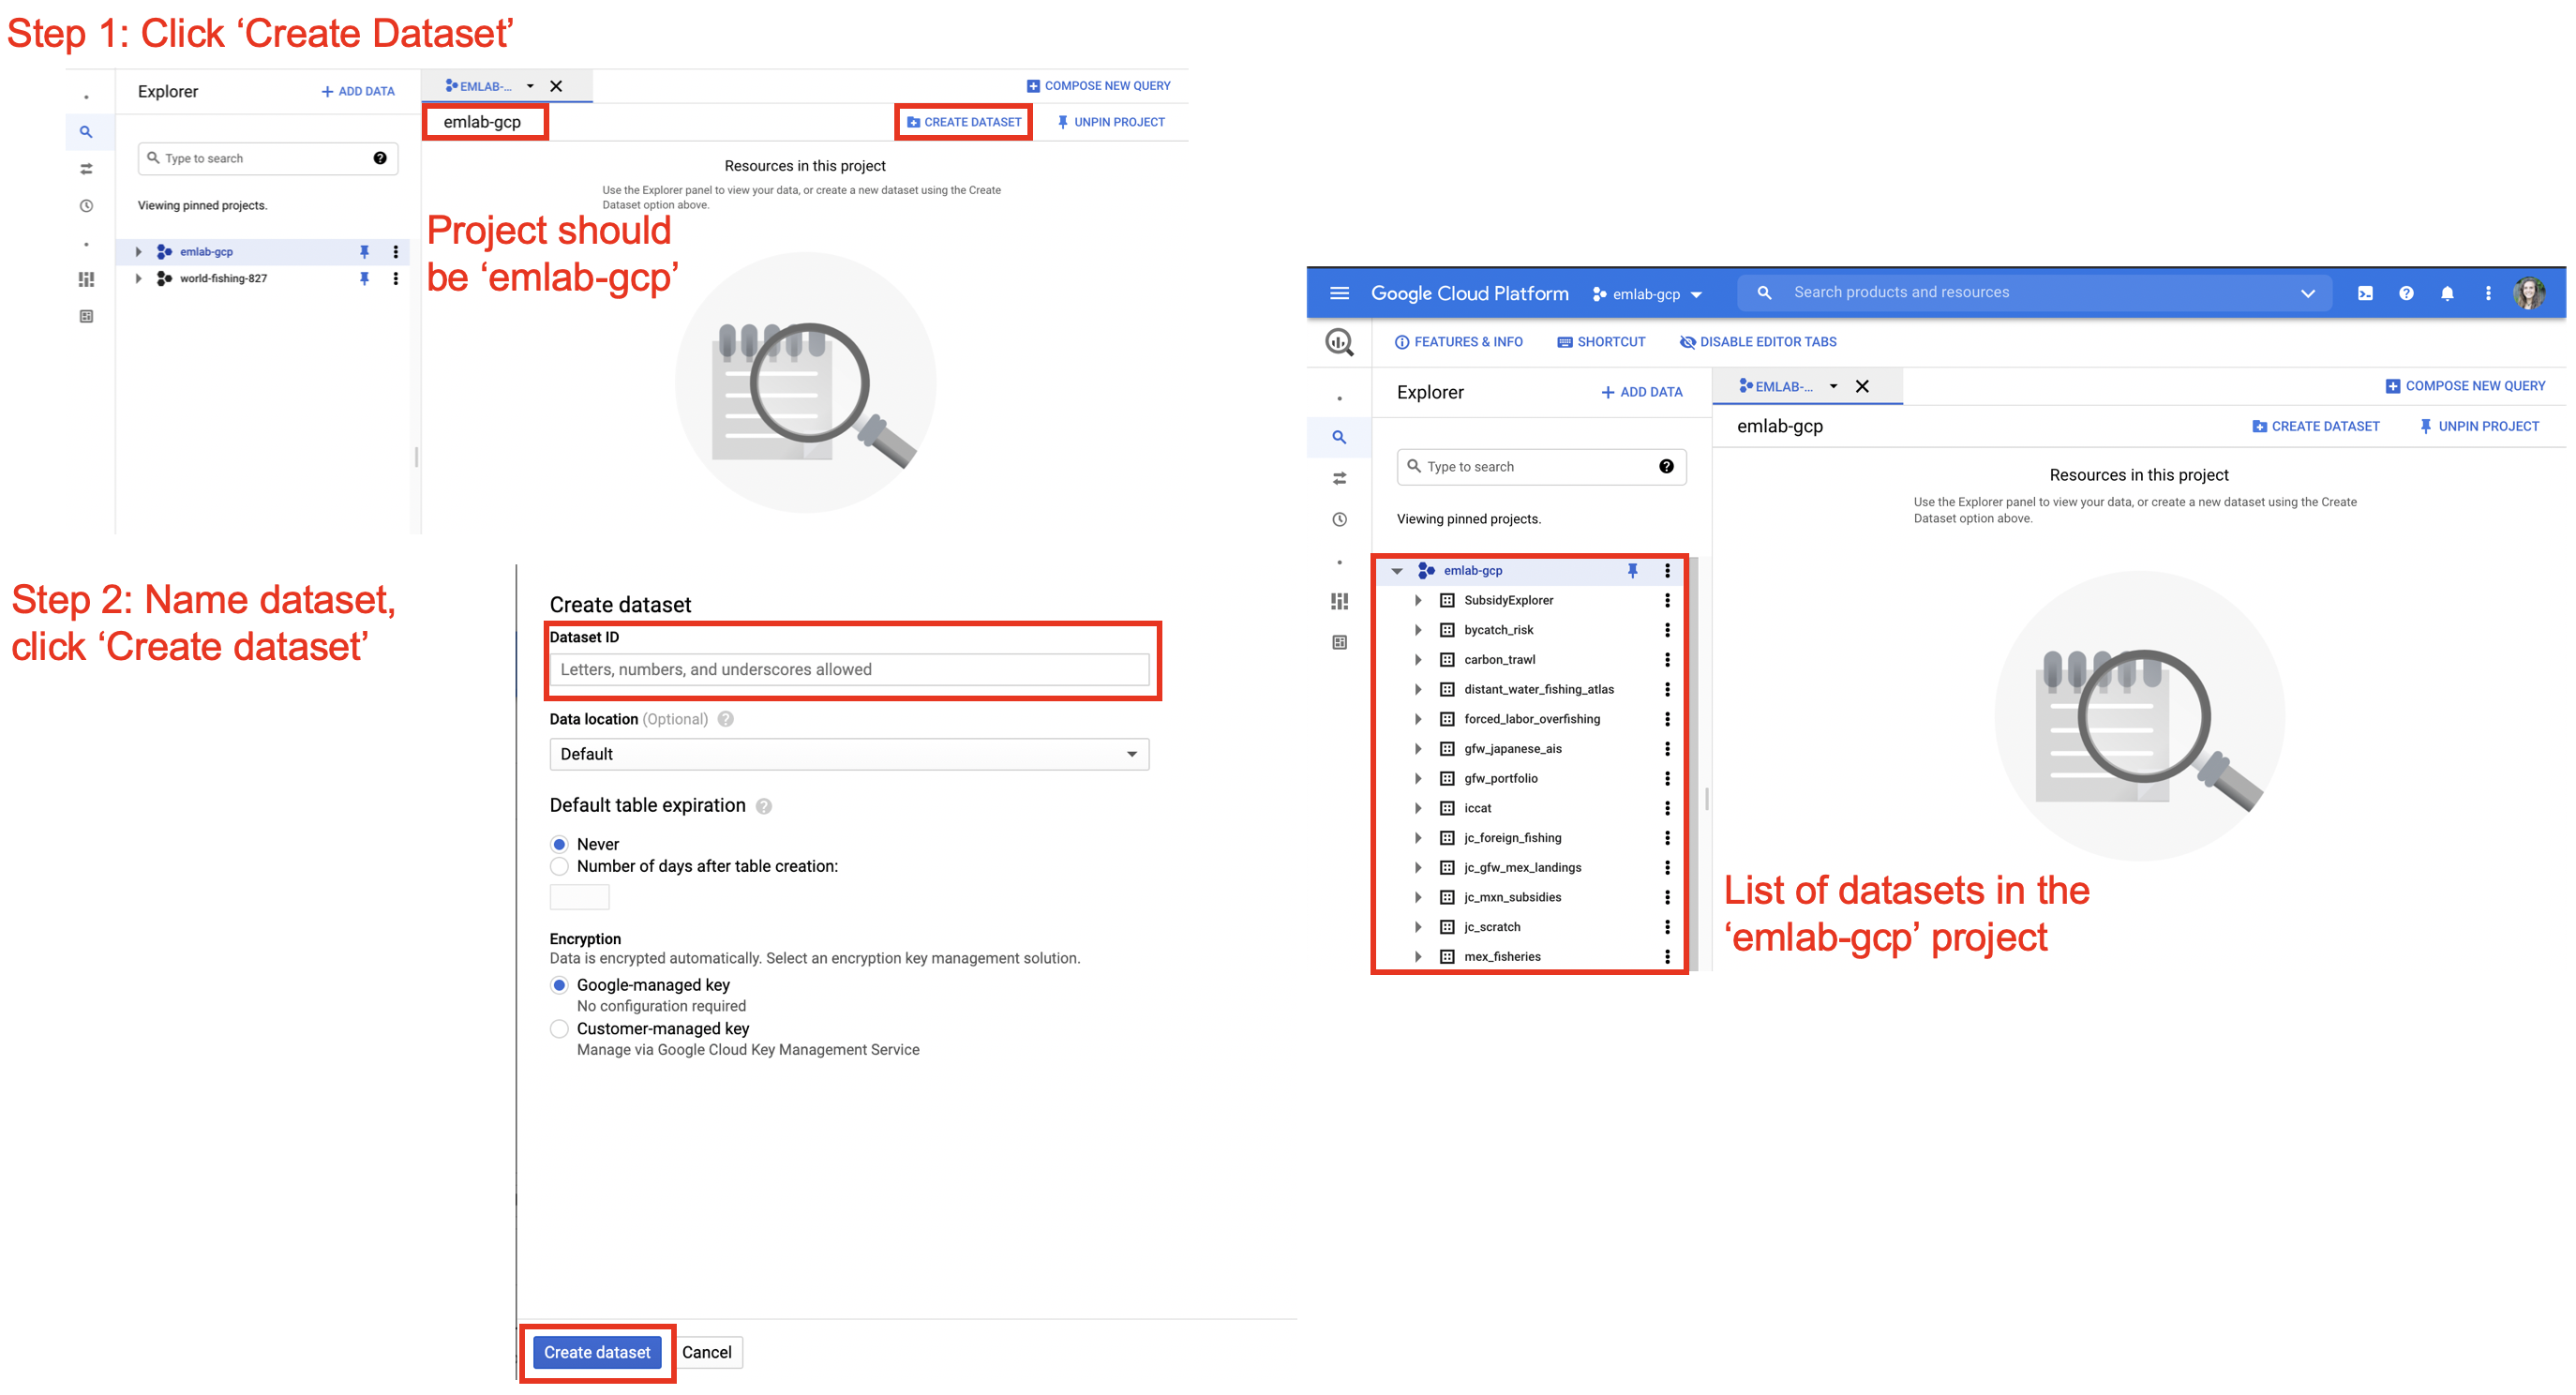Open the three-dot menu for bycatch_risk dataset

tap(1667, 630)
